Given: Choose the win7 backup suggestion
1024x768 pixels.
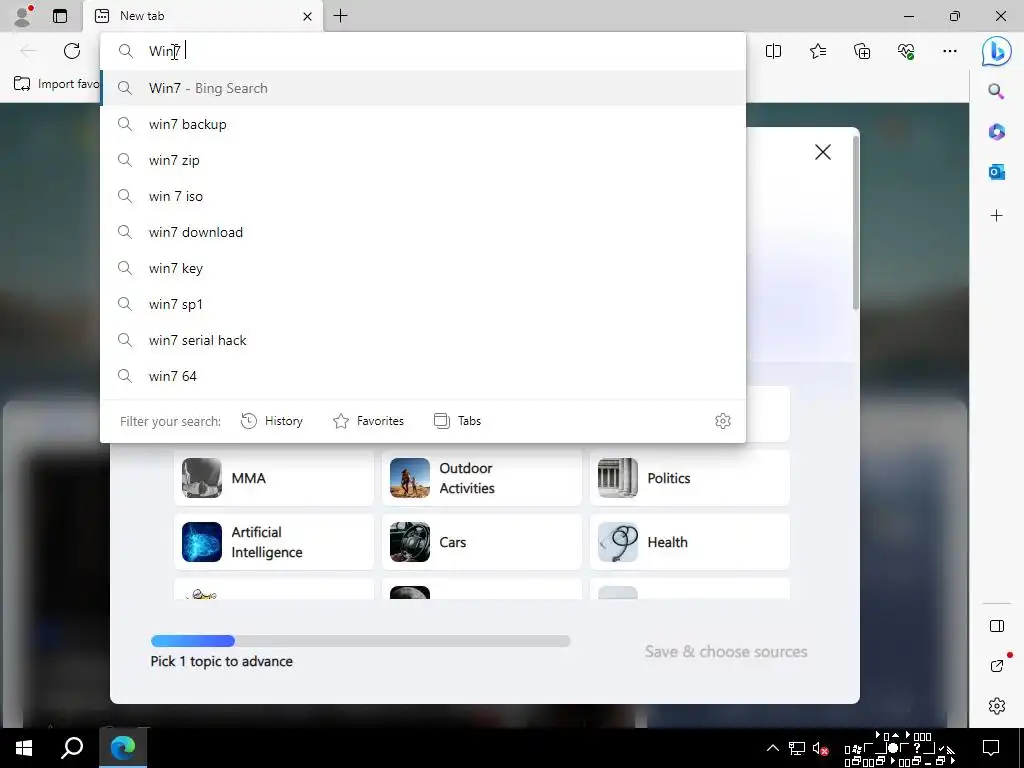Looking at the screenshot, I should pos(423,124).
